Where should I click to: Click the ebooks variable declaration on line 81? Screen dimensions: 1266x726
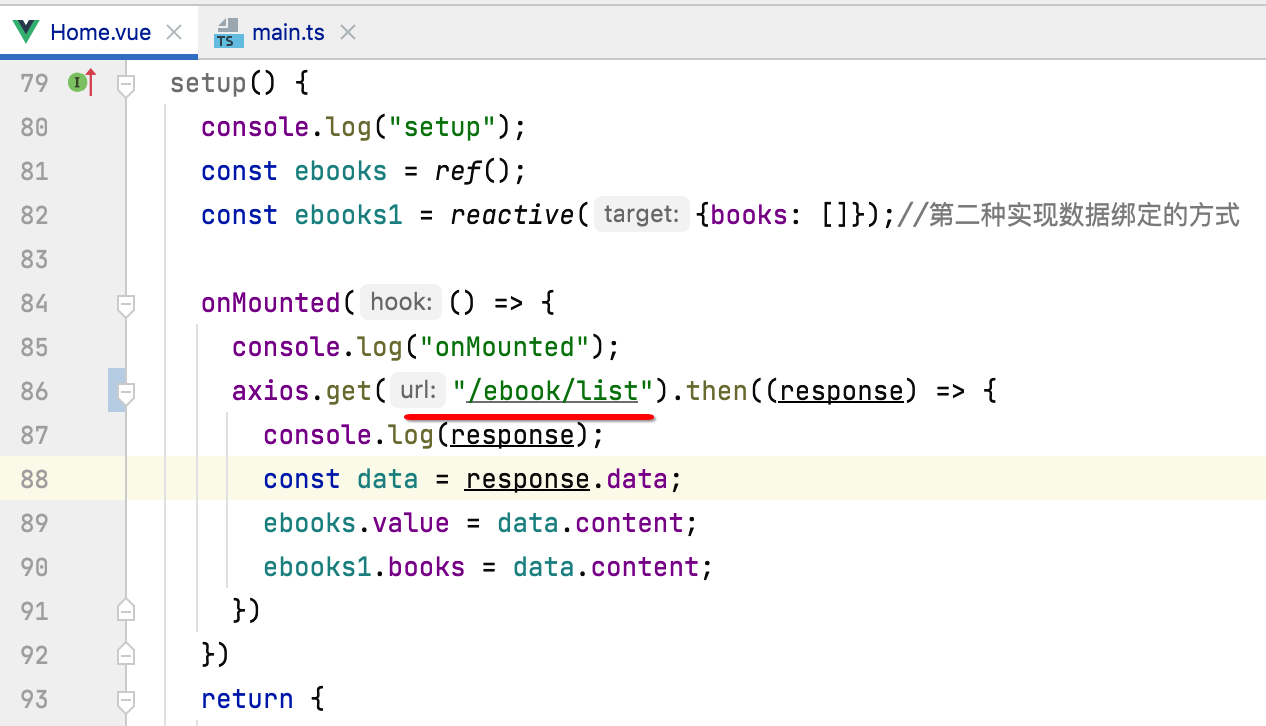coord(340,171)
